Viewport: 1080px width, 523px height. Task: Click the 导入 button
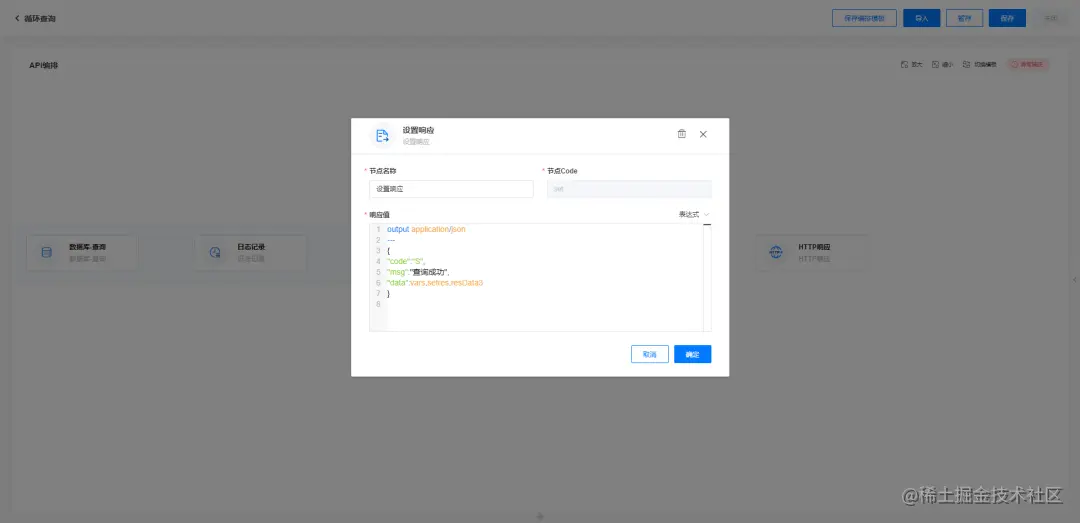pyautogui.click(x=922, y=18)
